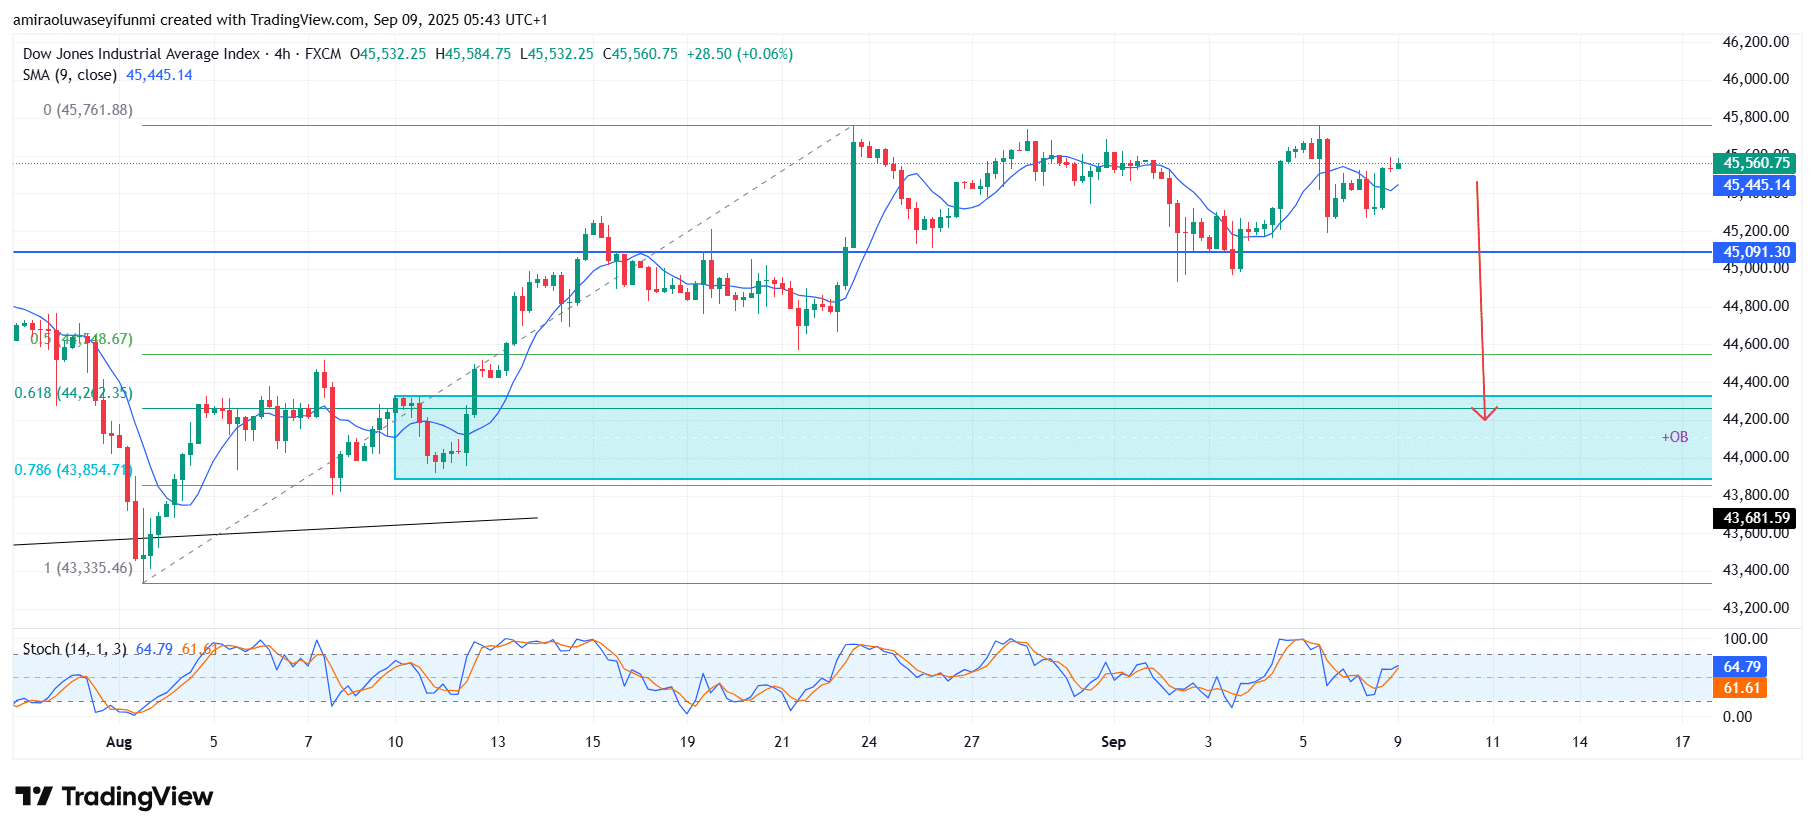Screen dimensions: 1815x834
Task: Click the +OB order block label
Action: pos(1675,437)
